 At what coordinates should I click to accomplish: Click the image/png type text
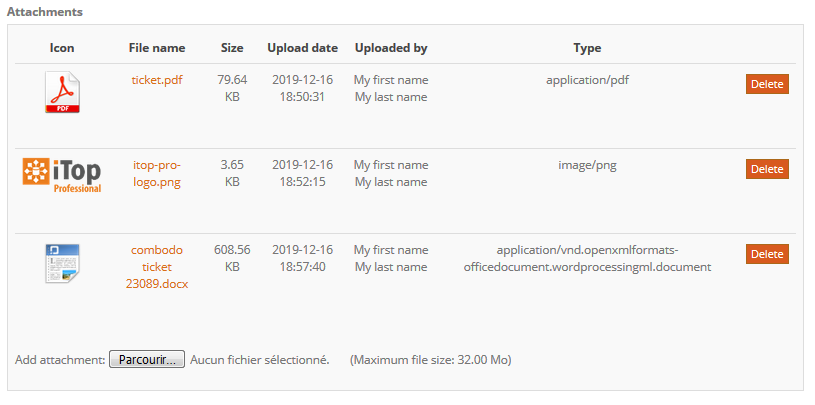(x=587, y=165)
